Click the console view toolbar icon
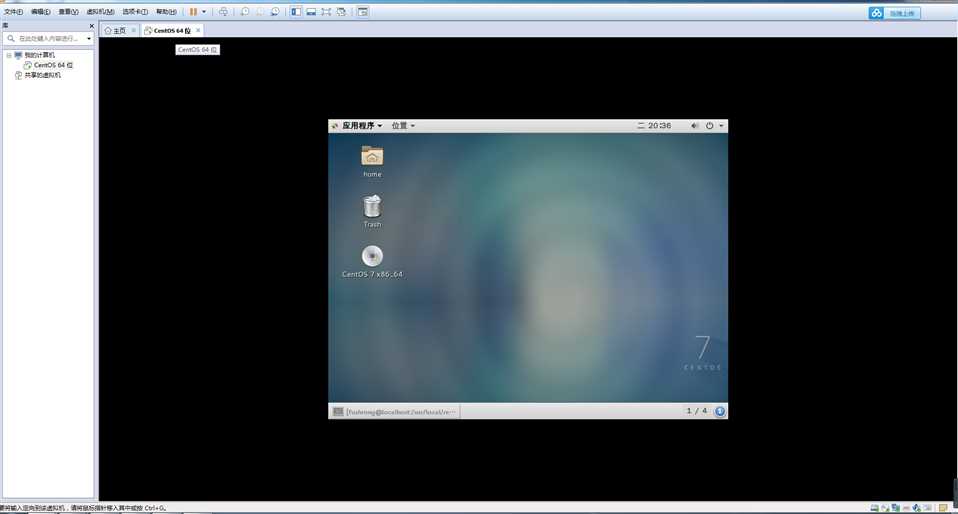The width and height of the screenshot is (958, 514). (x=363, y=12)
